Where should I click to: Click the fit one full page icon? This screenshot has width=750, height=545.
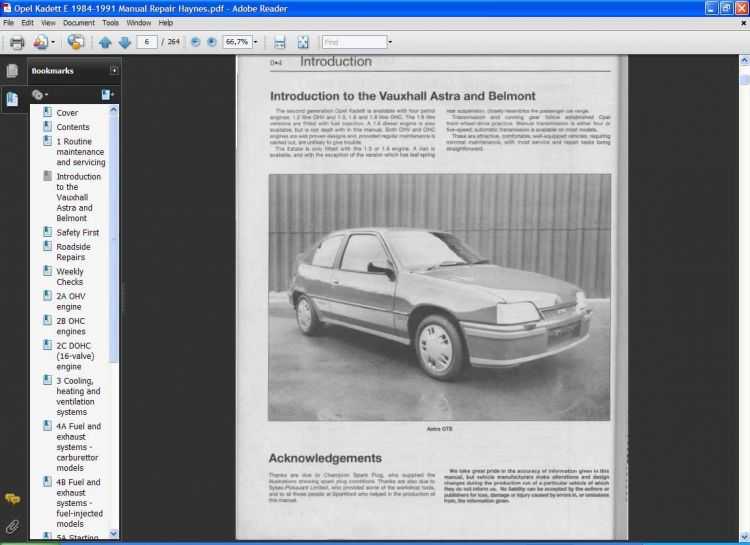pyautogui.click(x=303, y=42)
